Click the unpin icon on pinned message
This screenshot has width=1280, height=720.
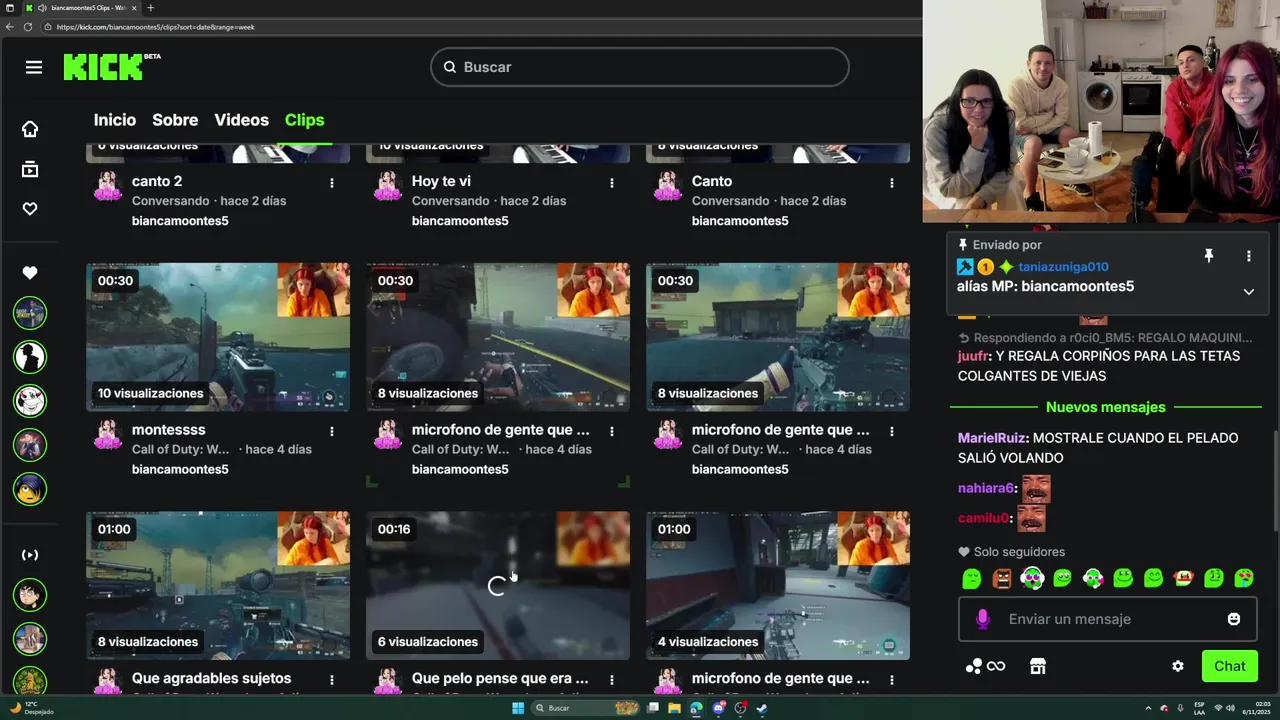(1208, 256)
